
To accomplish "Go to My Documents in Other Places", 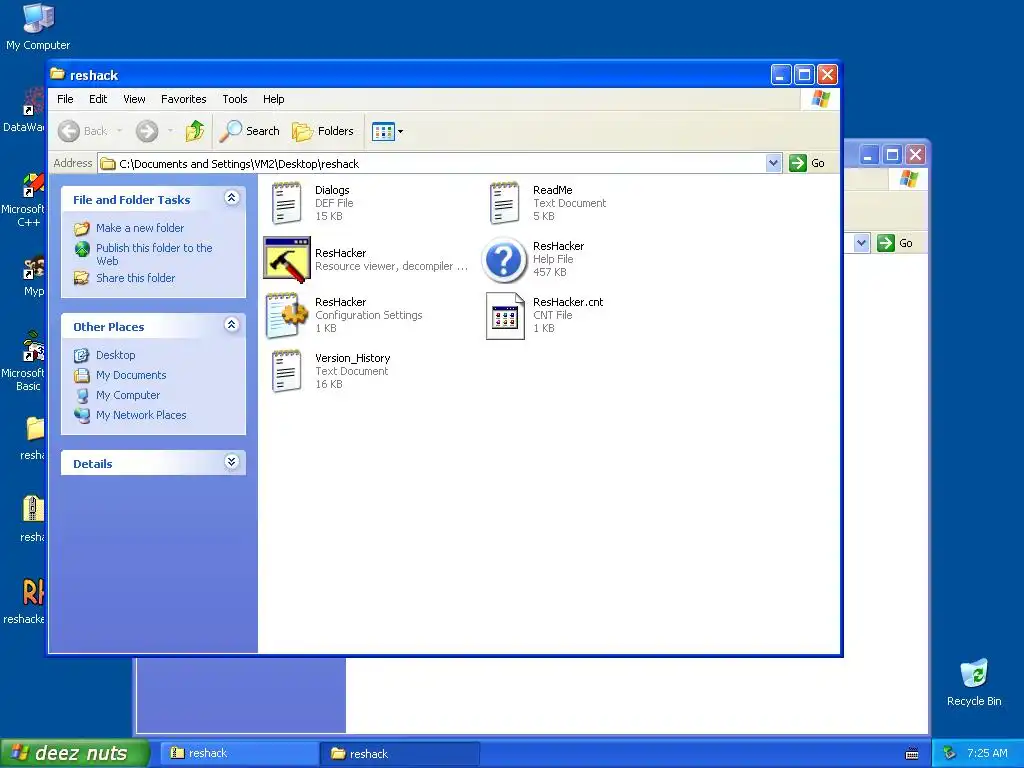I will click(x=131, y=376).
